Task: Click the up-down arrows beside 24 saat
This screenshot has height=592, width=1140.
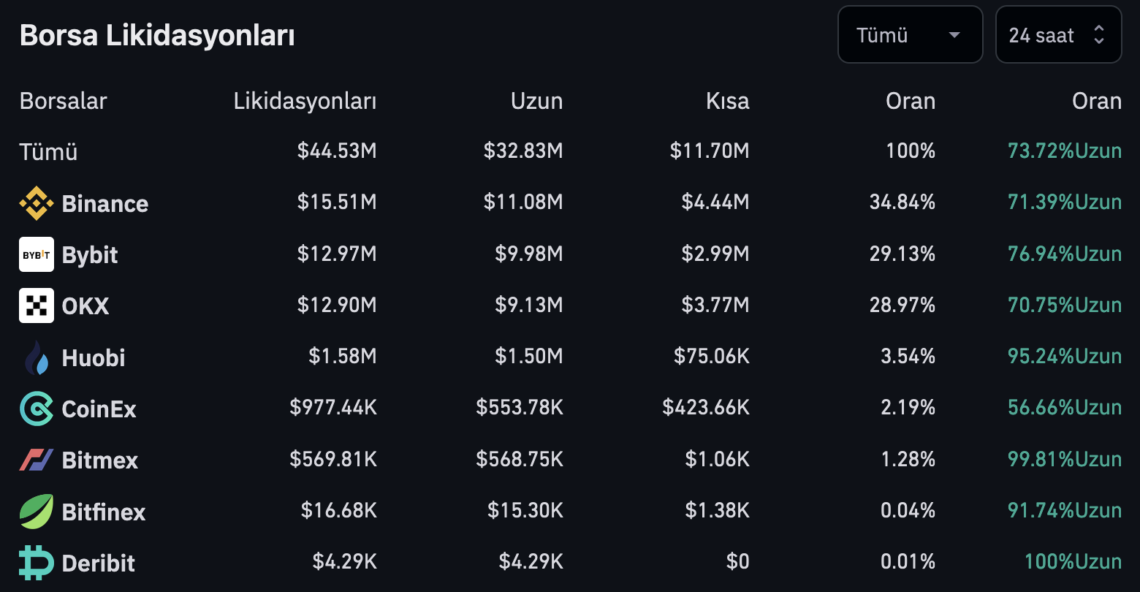Action: [1099, 35]
